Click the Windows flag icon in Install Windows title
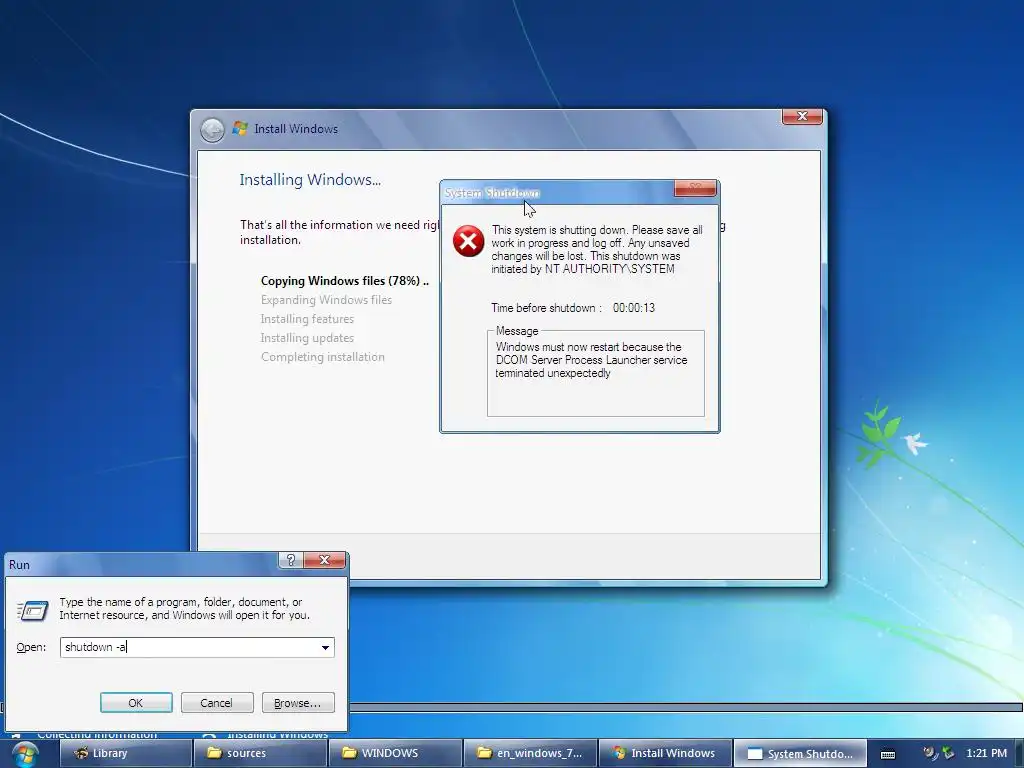 pos(240,128)
